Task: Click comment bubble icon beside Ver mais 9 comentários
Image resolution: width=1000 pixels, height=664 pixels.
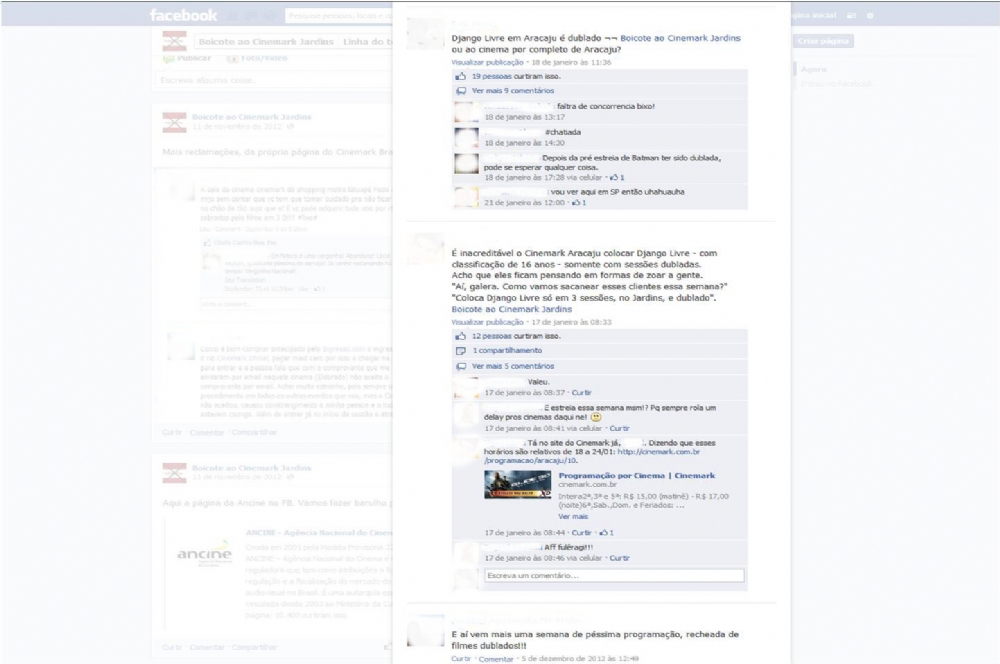Action: [460, 91]
